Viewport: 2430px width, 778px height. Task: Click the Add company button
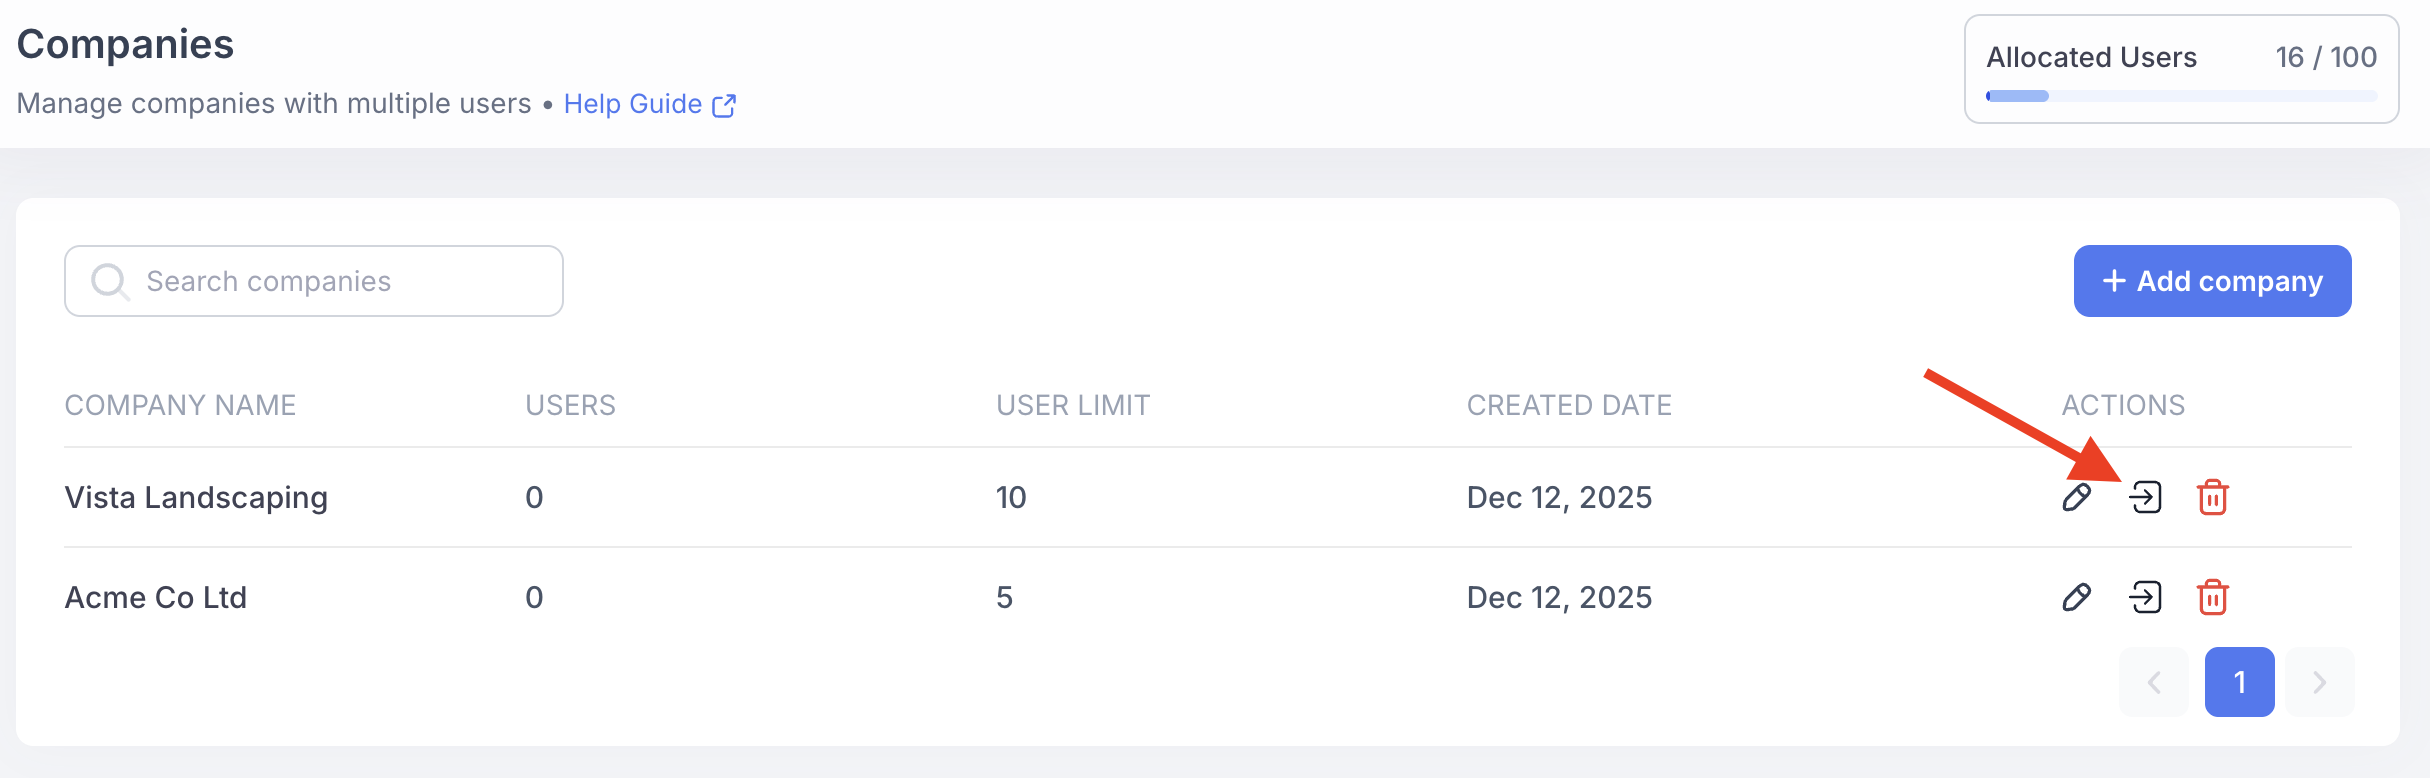2212,281
